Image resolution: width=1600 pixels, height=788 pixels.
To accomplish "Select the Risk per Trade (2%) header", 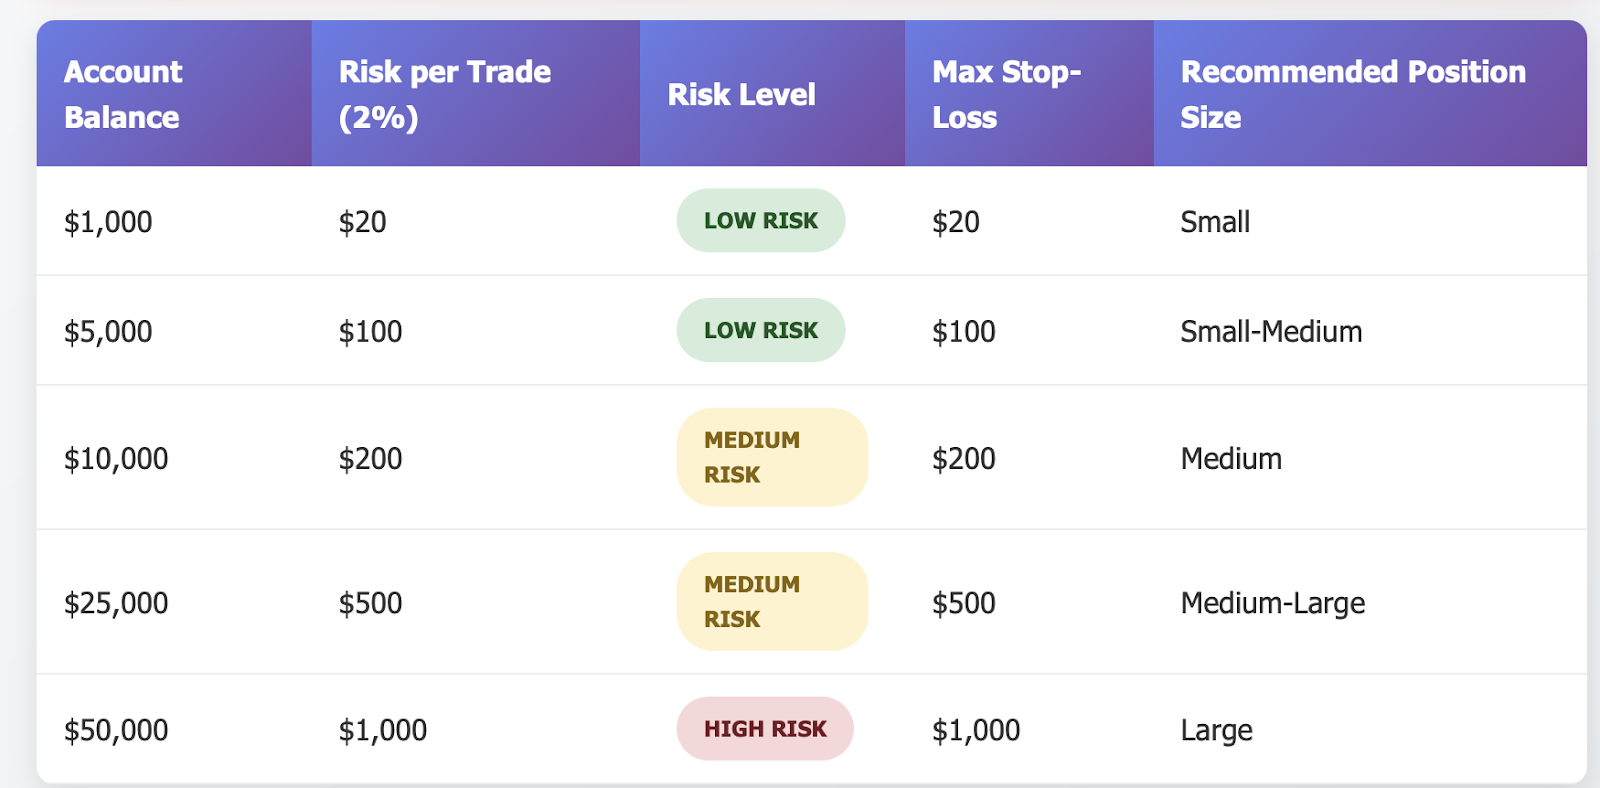I will [x=444, y=94].
